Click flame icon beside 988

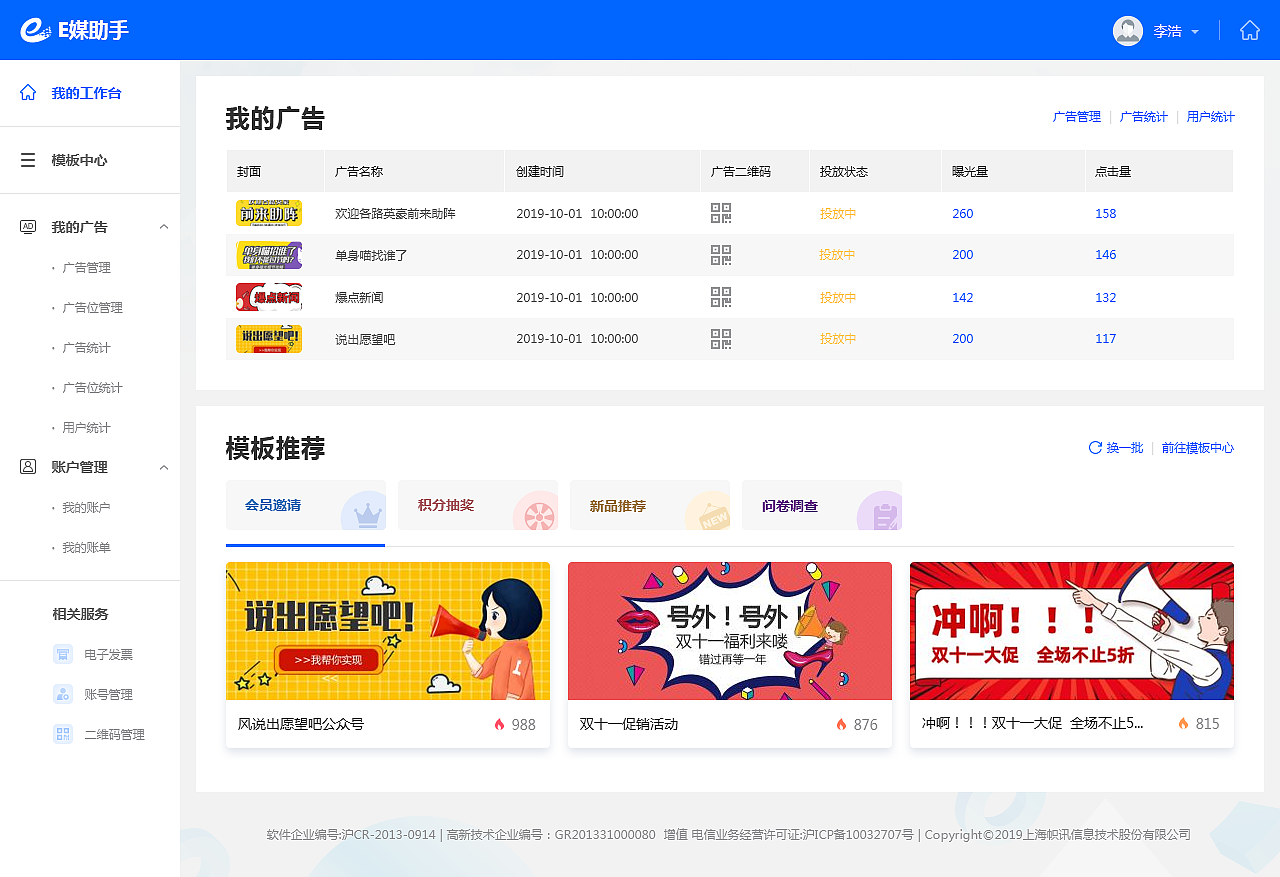tap(500, 724)
